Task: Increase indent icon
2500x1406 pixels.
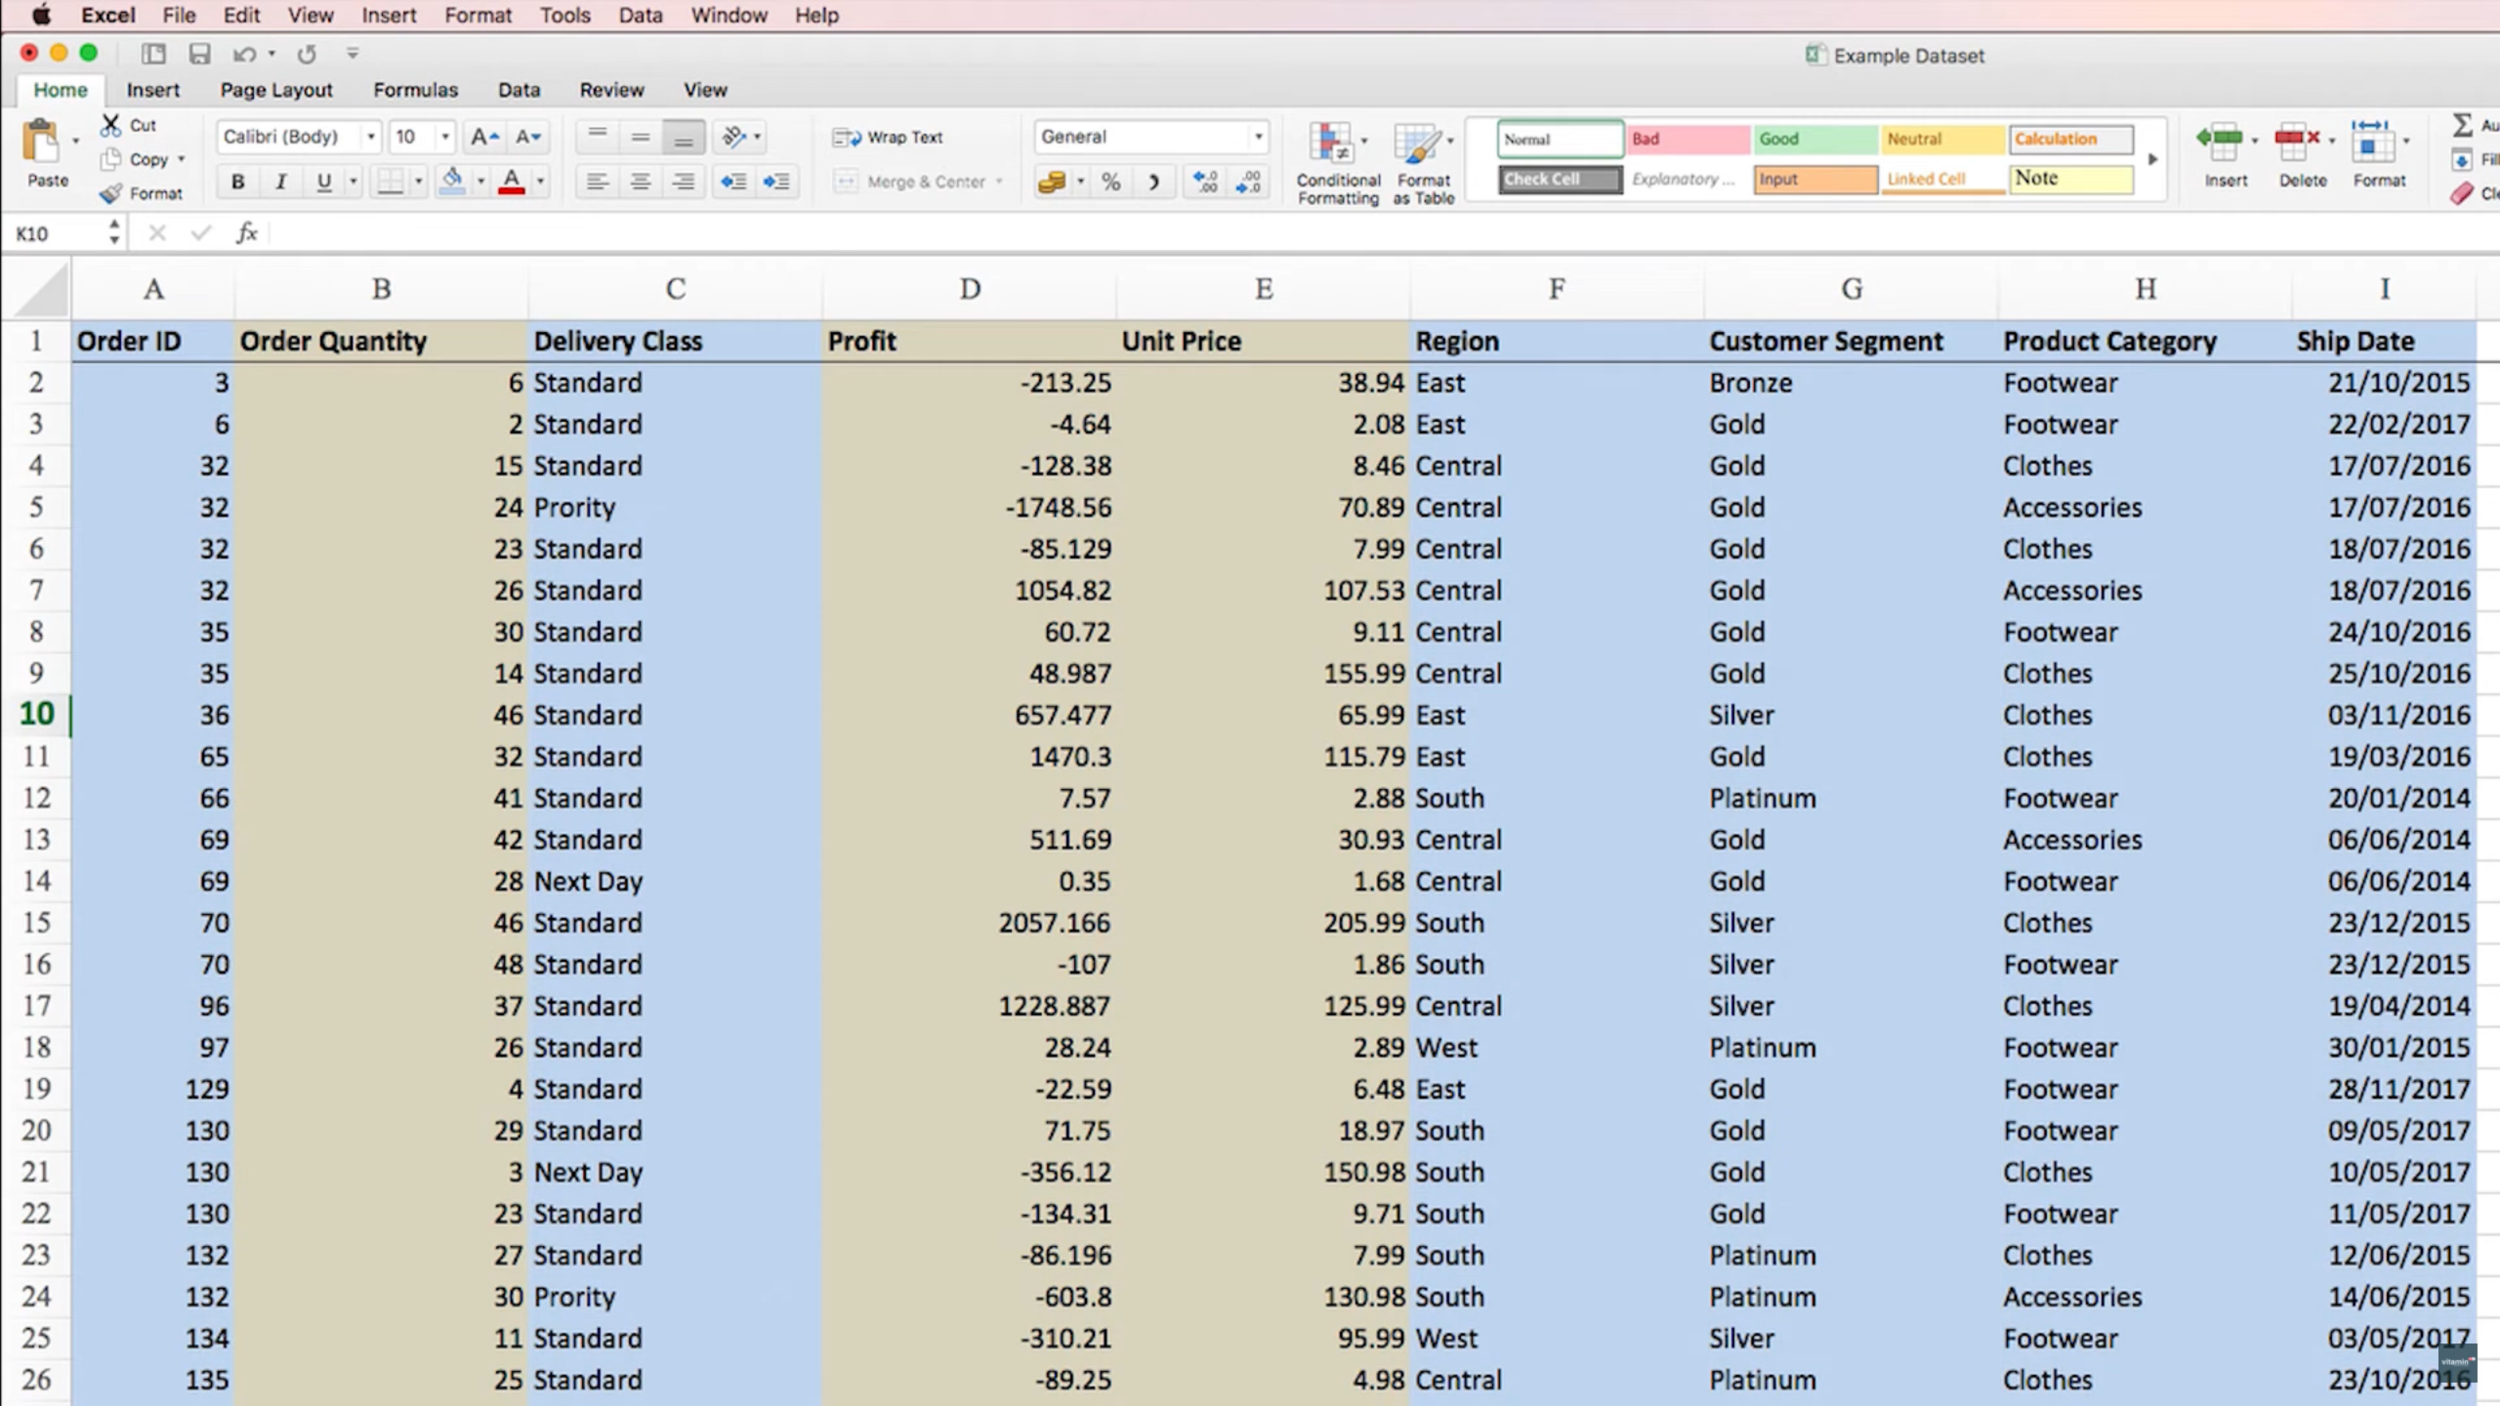Action: coord(776,181)
